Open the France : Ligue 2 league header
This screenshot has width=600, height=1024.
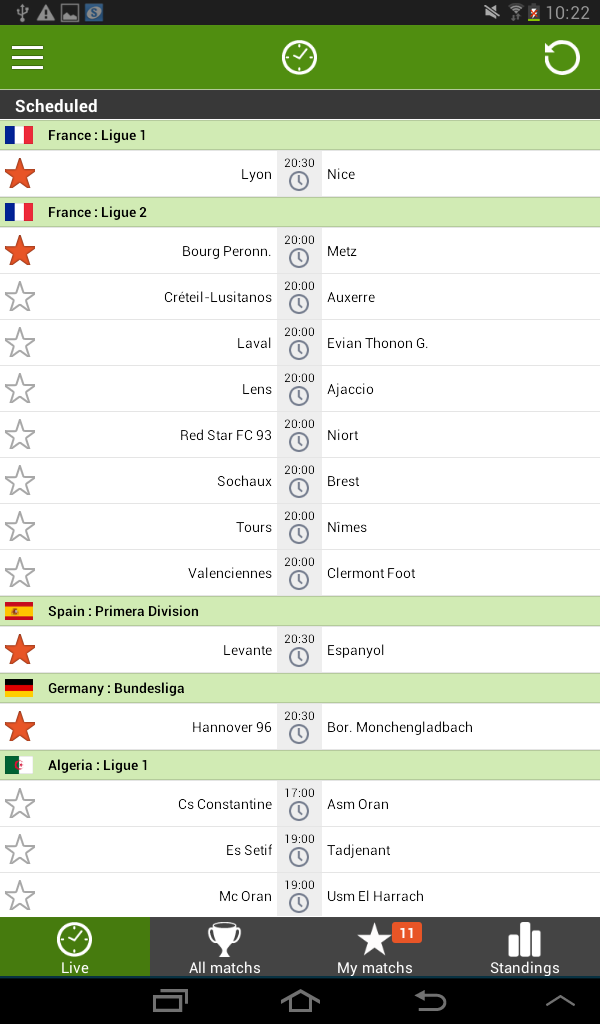(300, 212)
